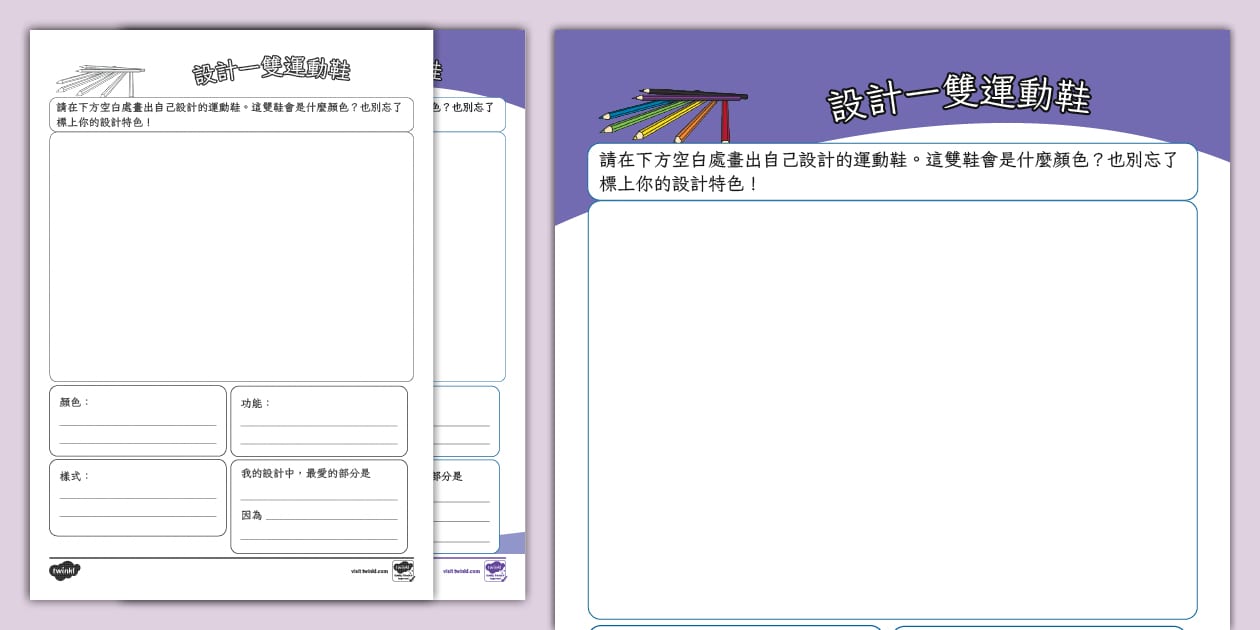Click the 顏色 answer box

coord(138,421)
